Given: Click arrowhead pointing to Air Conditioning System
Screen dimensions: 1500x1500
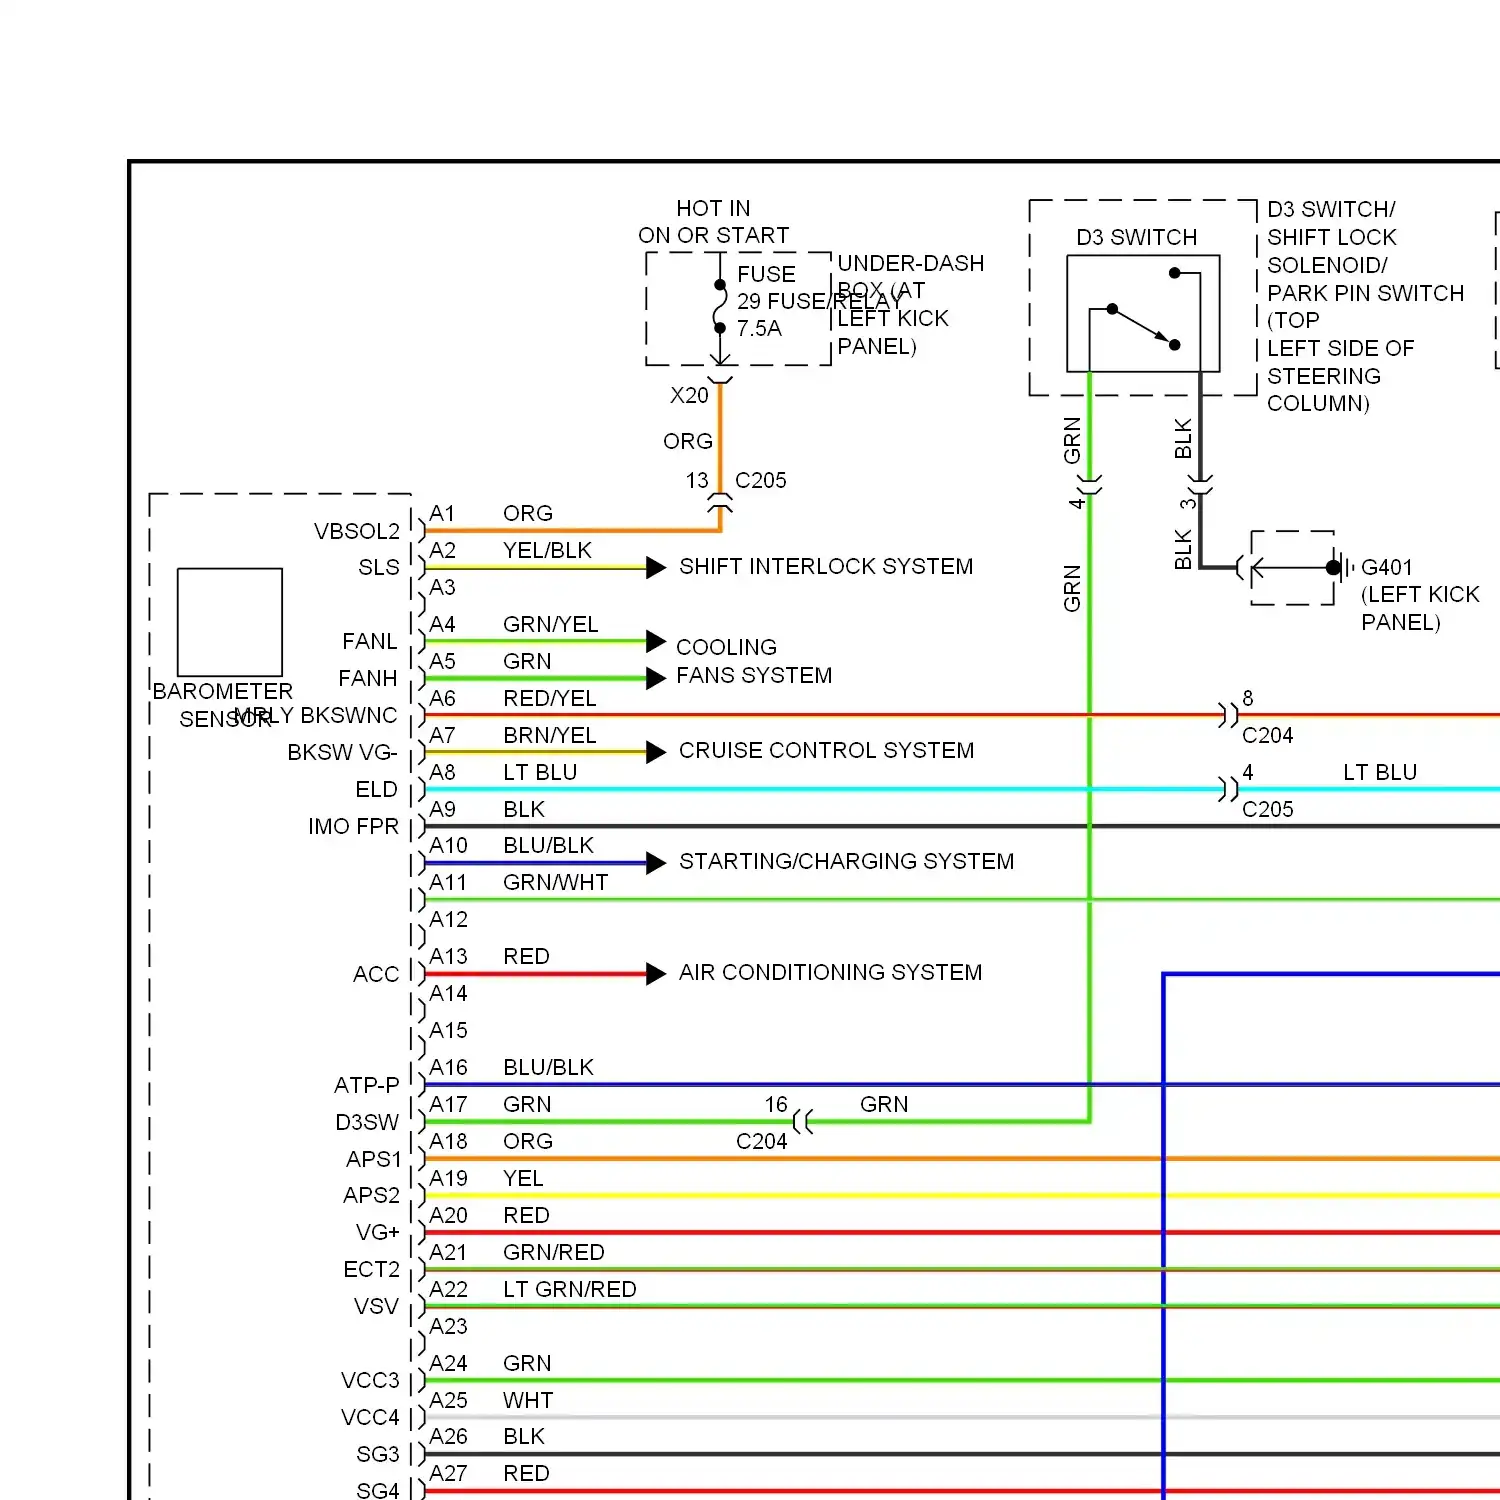Looking at the screenshot, I should point(656,974).
